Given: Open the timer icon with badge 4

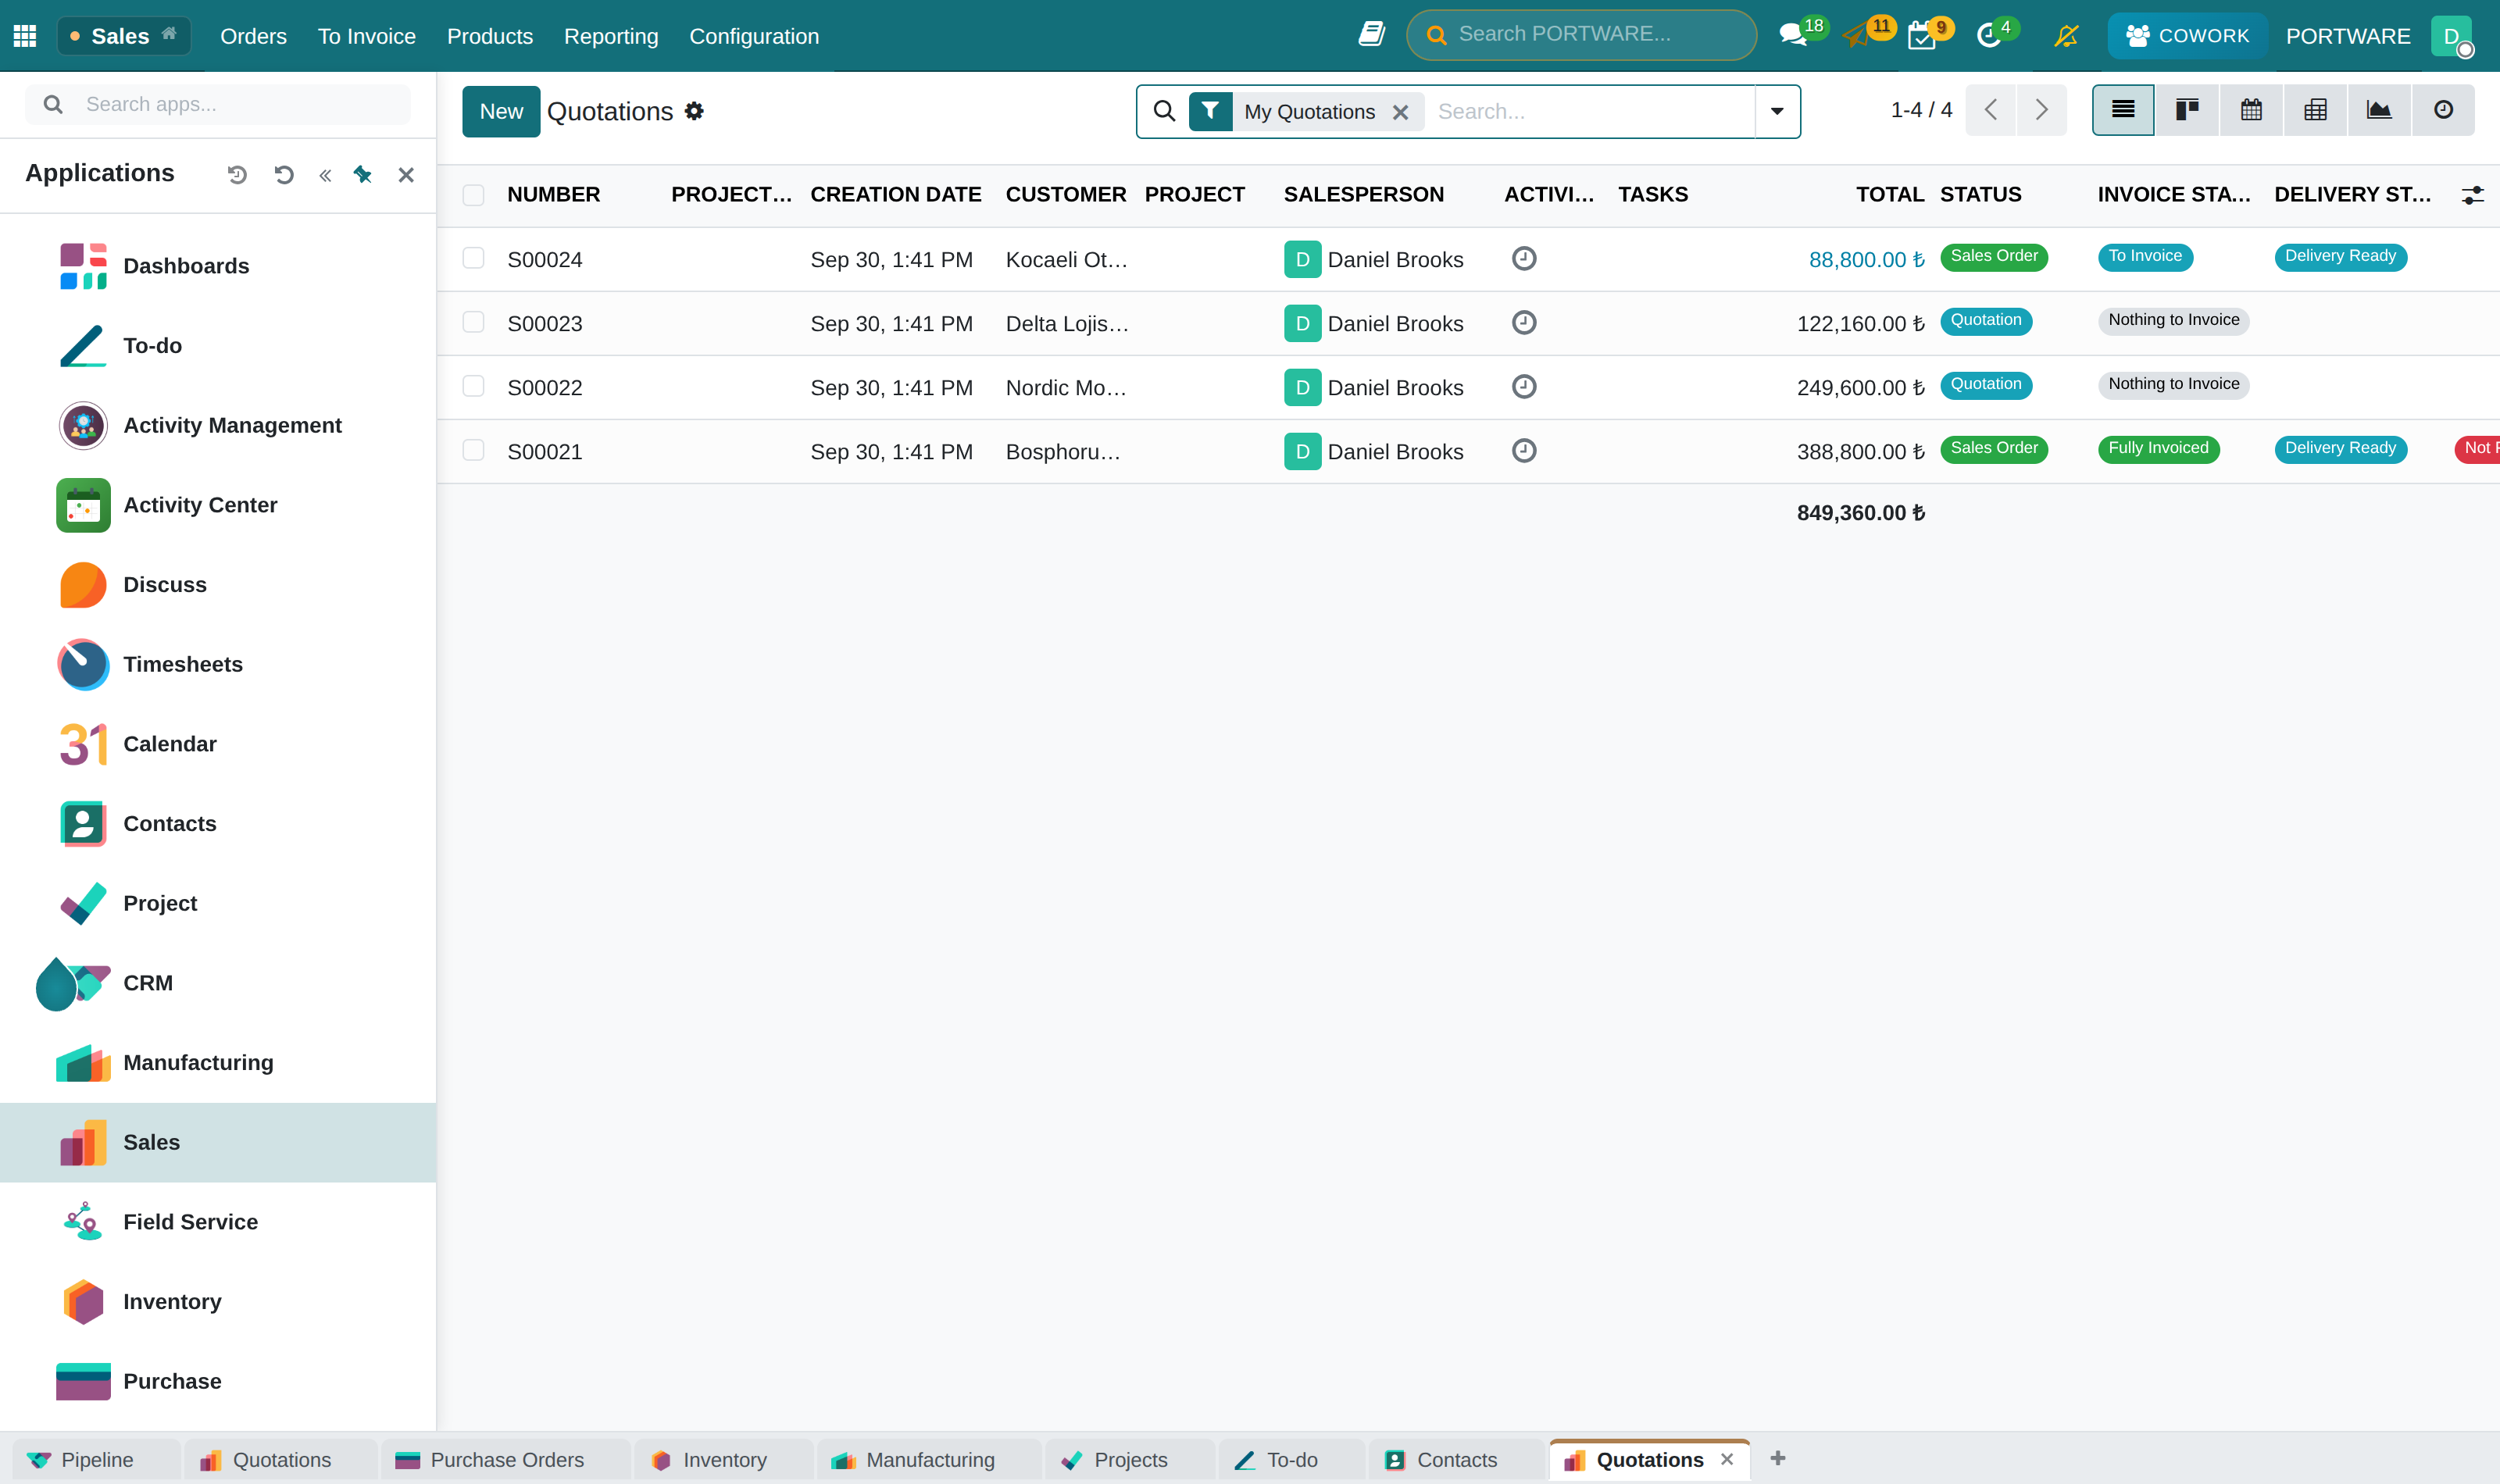Looking at the screenshot, I should (1989, 36).
